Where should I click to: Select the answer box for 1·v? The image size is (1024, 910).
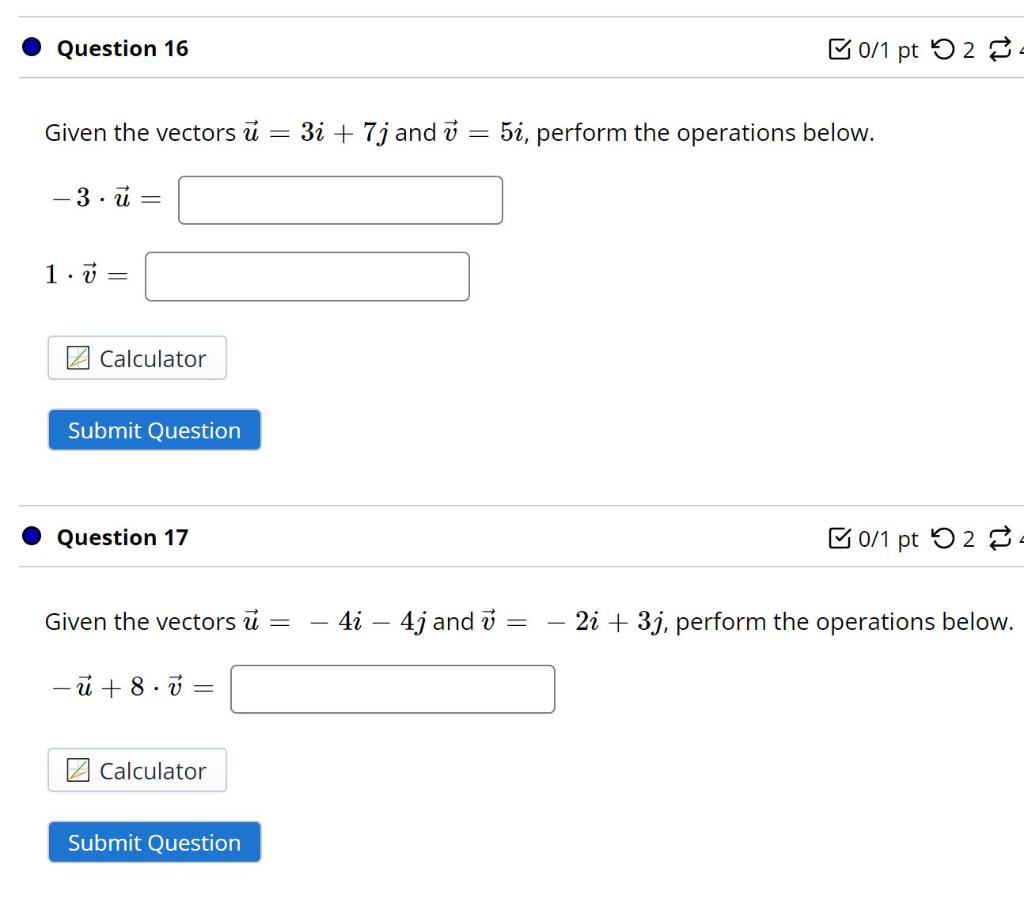[308, 275]
